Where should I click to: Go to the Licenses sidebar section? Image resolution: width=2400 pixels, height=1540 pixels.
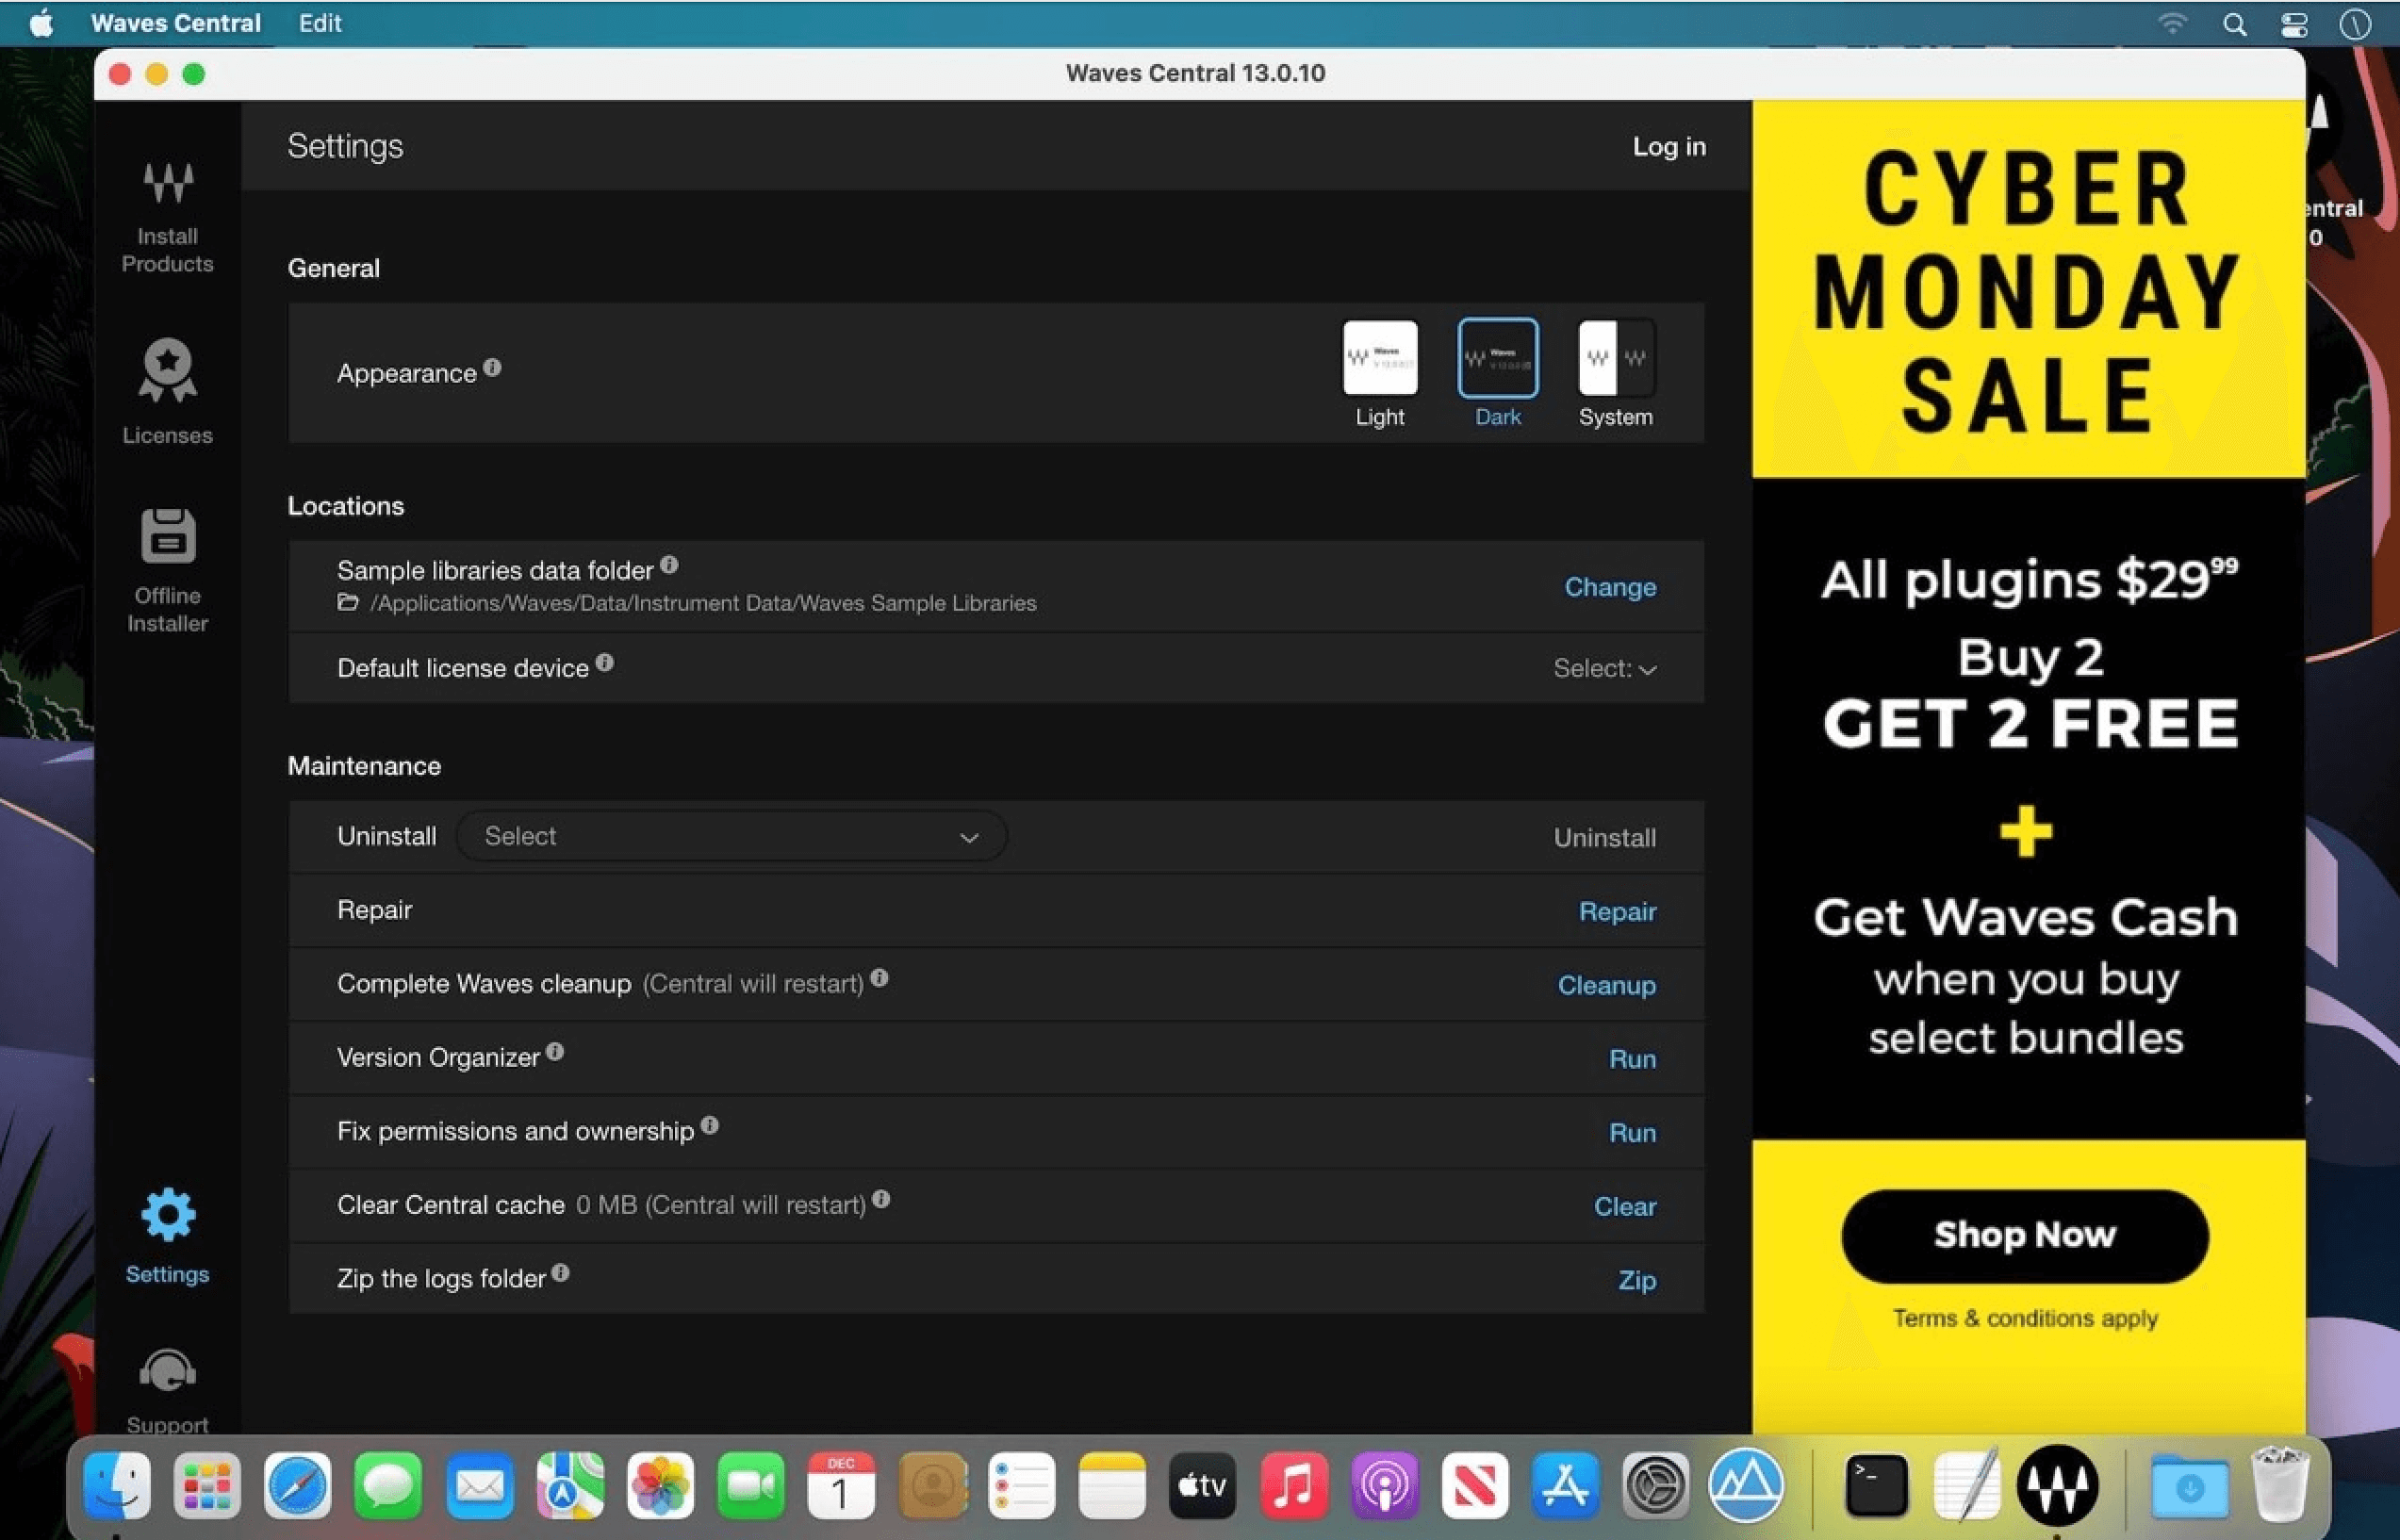(x=167, y=392)
